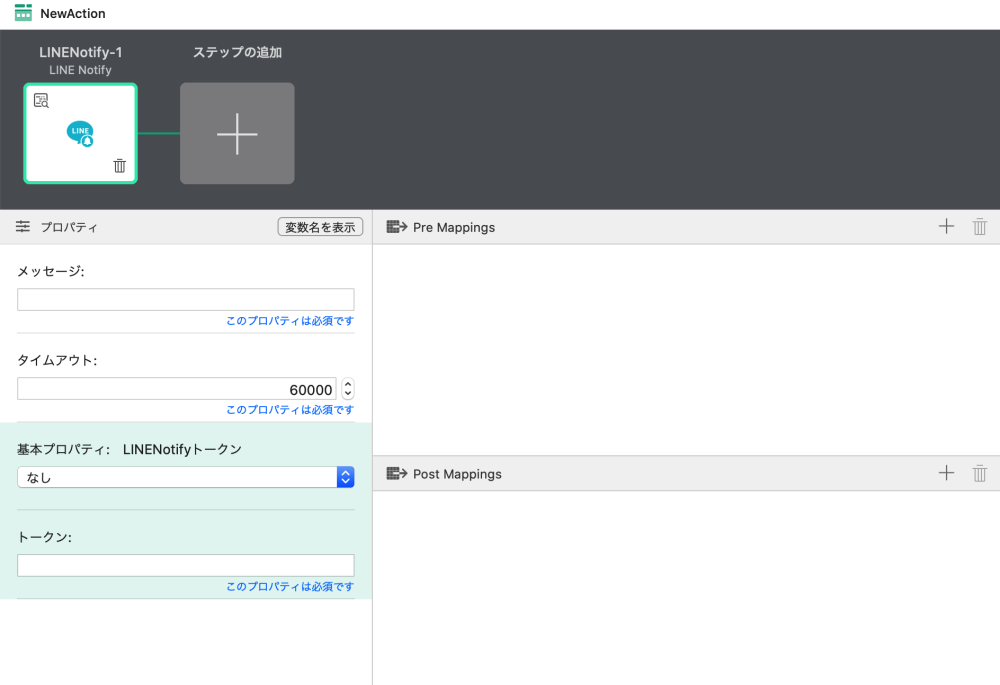1000x685 pixels.
Task: Add a new Post Mappings entry
Action: coord(946,473)
